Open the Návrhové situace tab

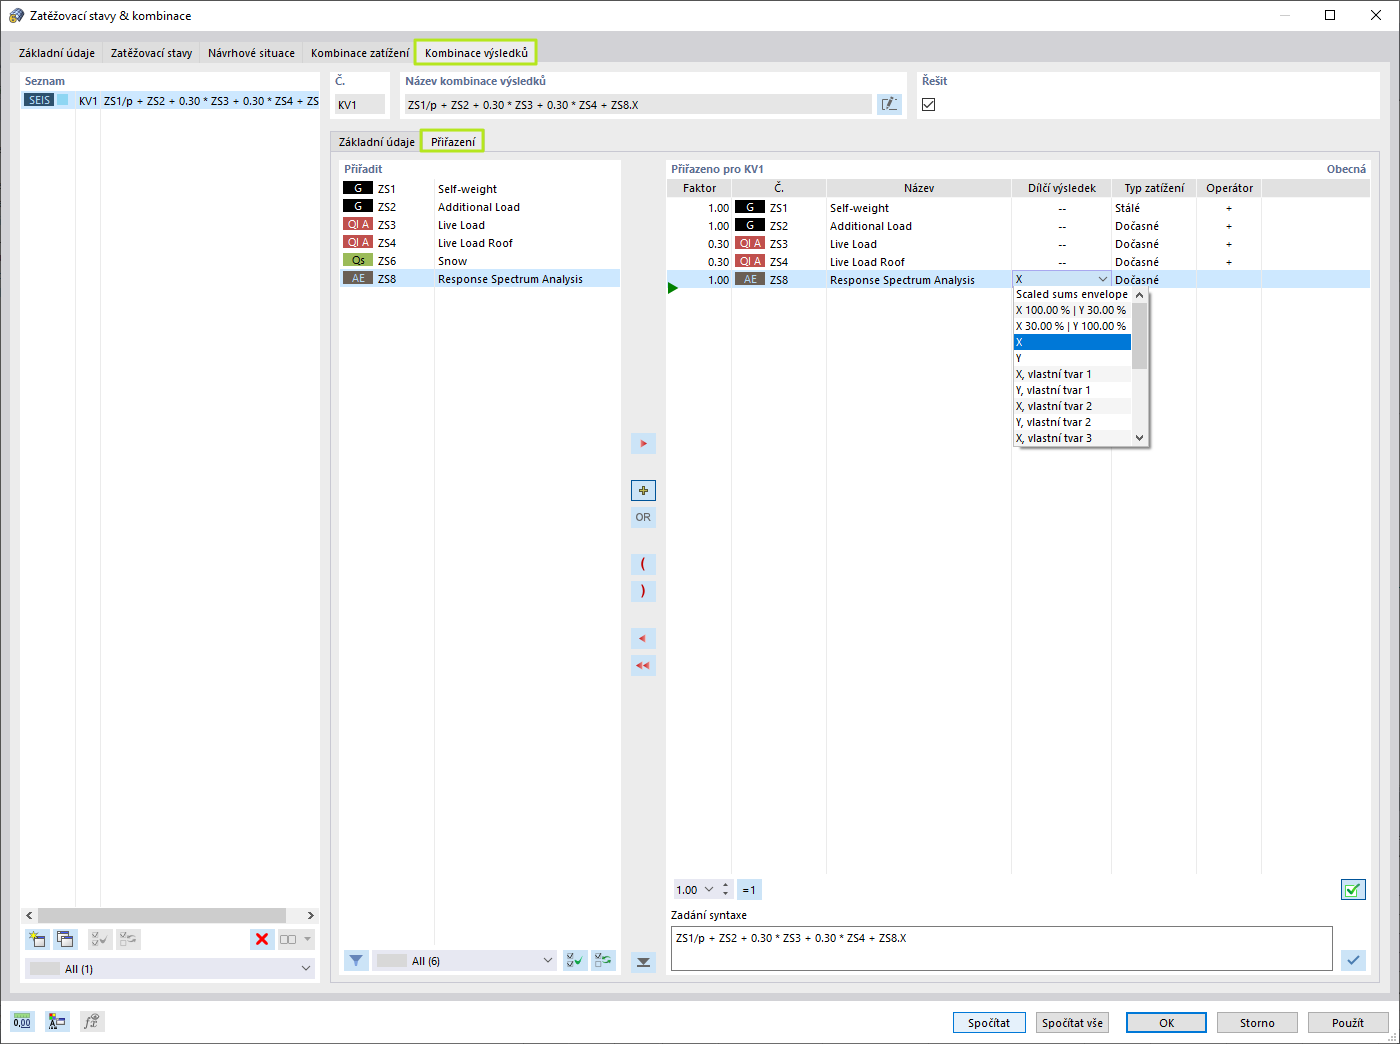pos(251,53)
